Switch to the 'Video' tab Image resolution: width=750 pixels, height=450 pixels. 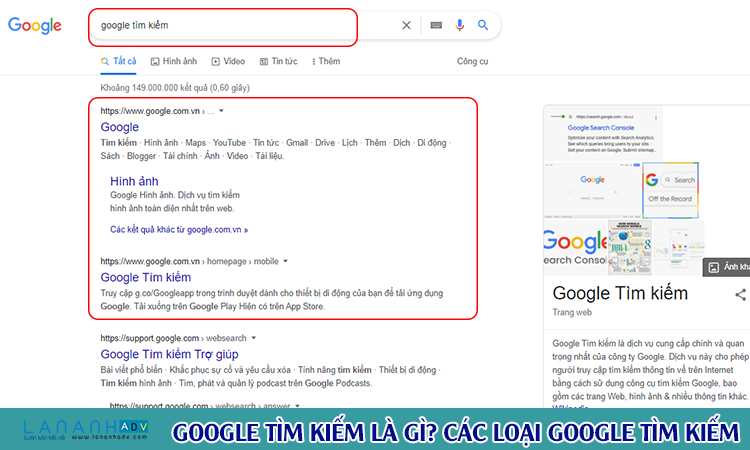(x=228, y=61)
